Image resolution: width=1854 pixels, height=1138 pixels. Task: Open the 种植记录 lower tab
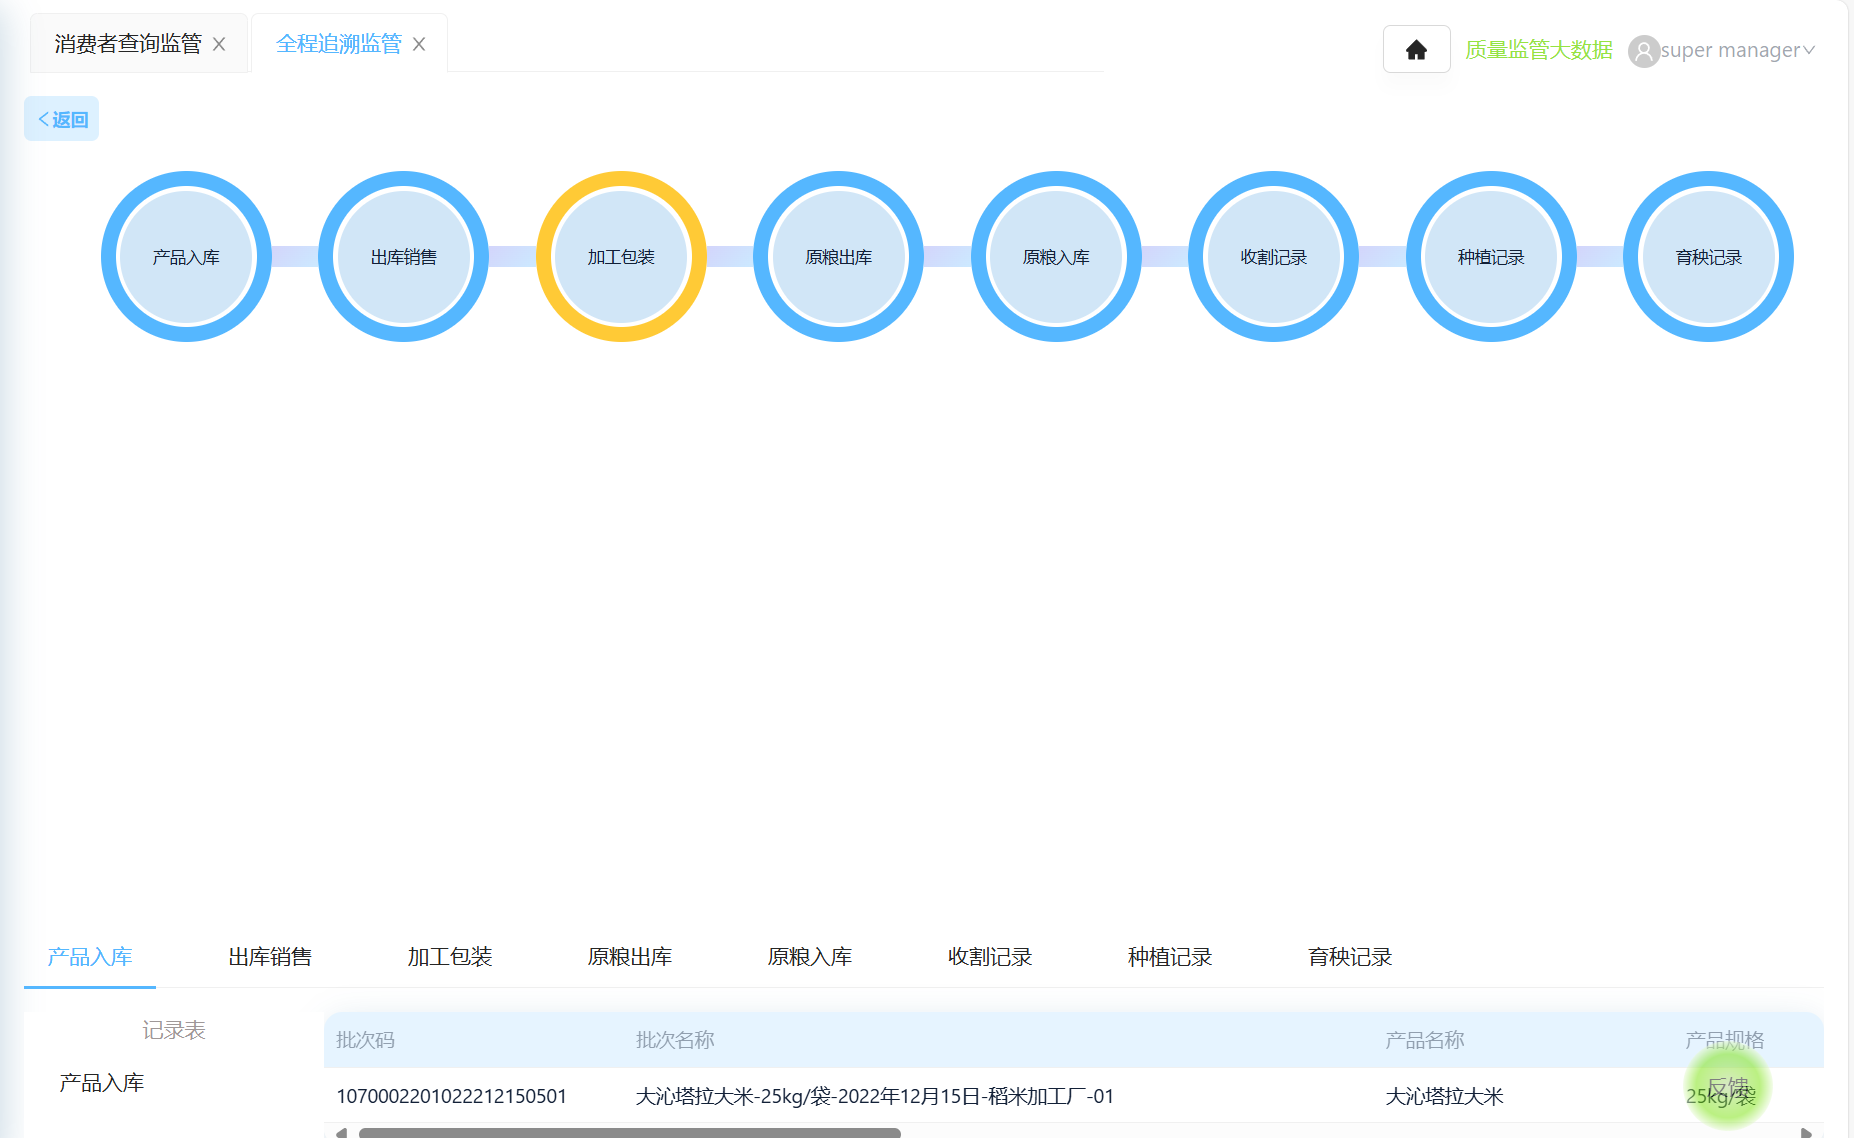pyautogui.click(x=1170, y=957)
